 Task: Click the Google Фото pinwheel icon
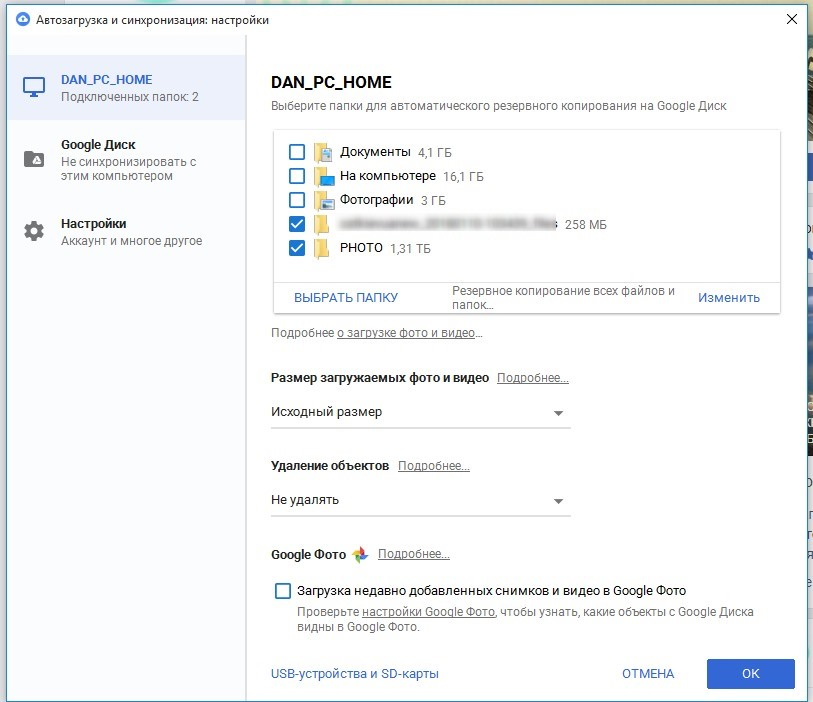(x=360, y=554)
